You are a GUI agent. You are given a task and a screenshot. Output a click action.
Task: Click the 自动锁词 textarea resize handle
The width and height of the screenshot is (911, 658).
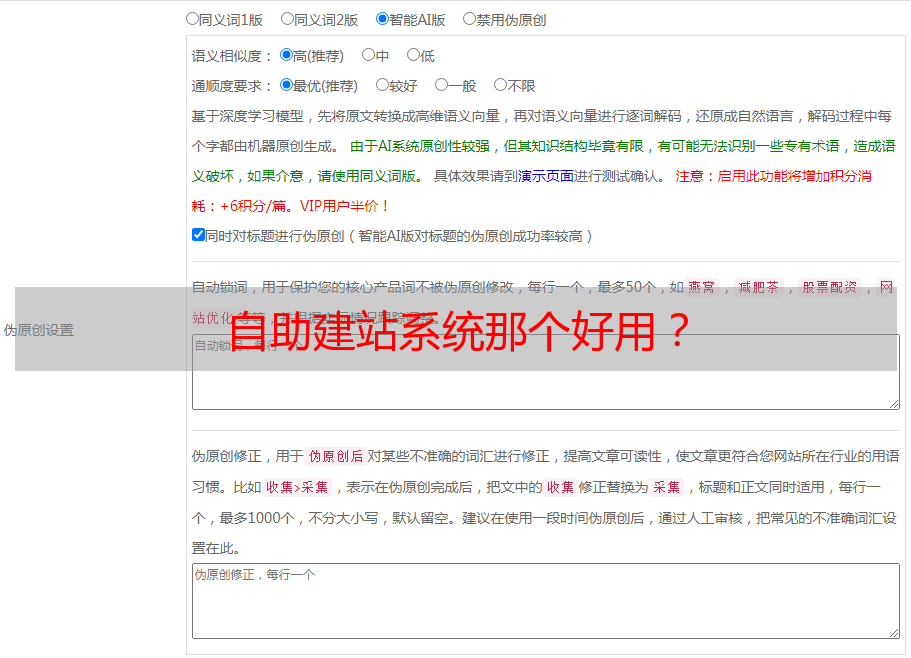[x=893, y=403]
